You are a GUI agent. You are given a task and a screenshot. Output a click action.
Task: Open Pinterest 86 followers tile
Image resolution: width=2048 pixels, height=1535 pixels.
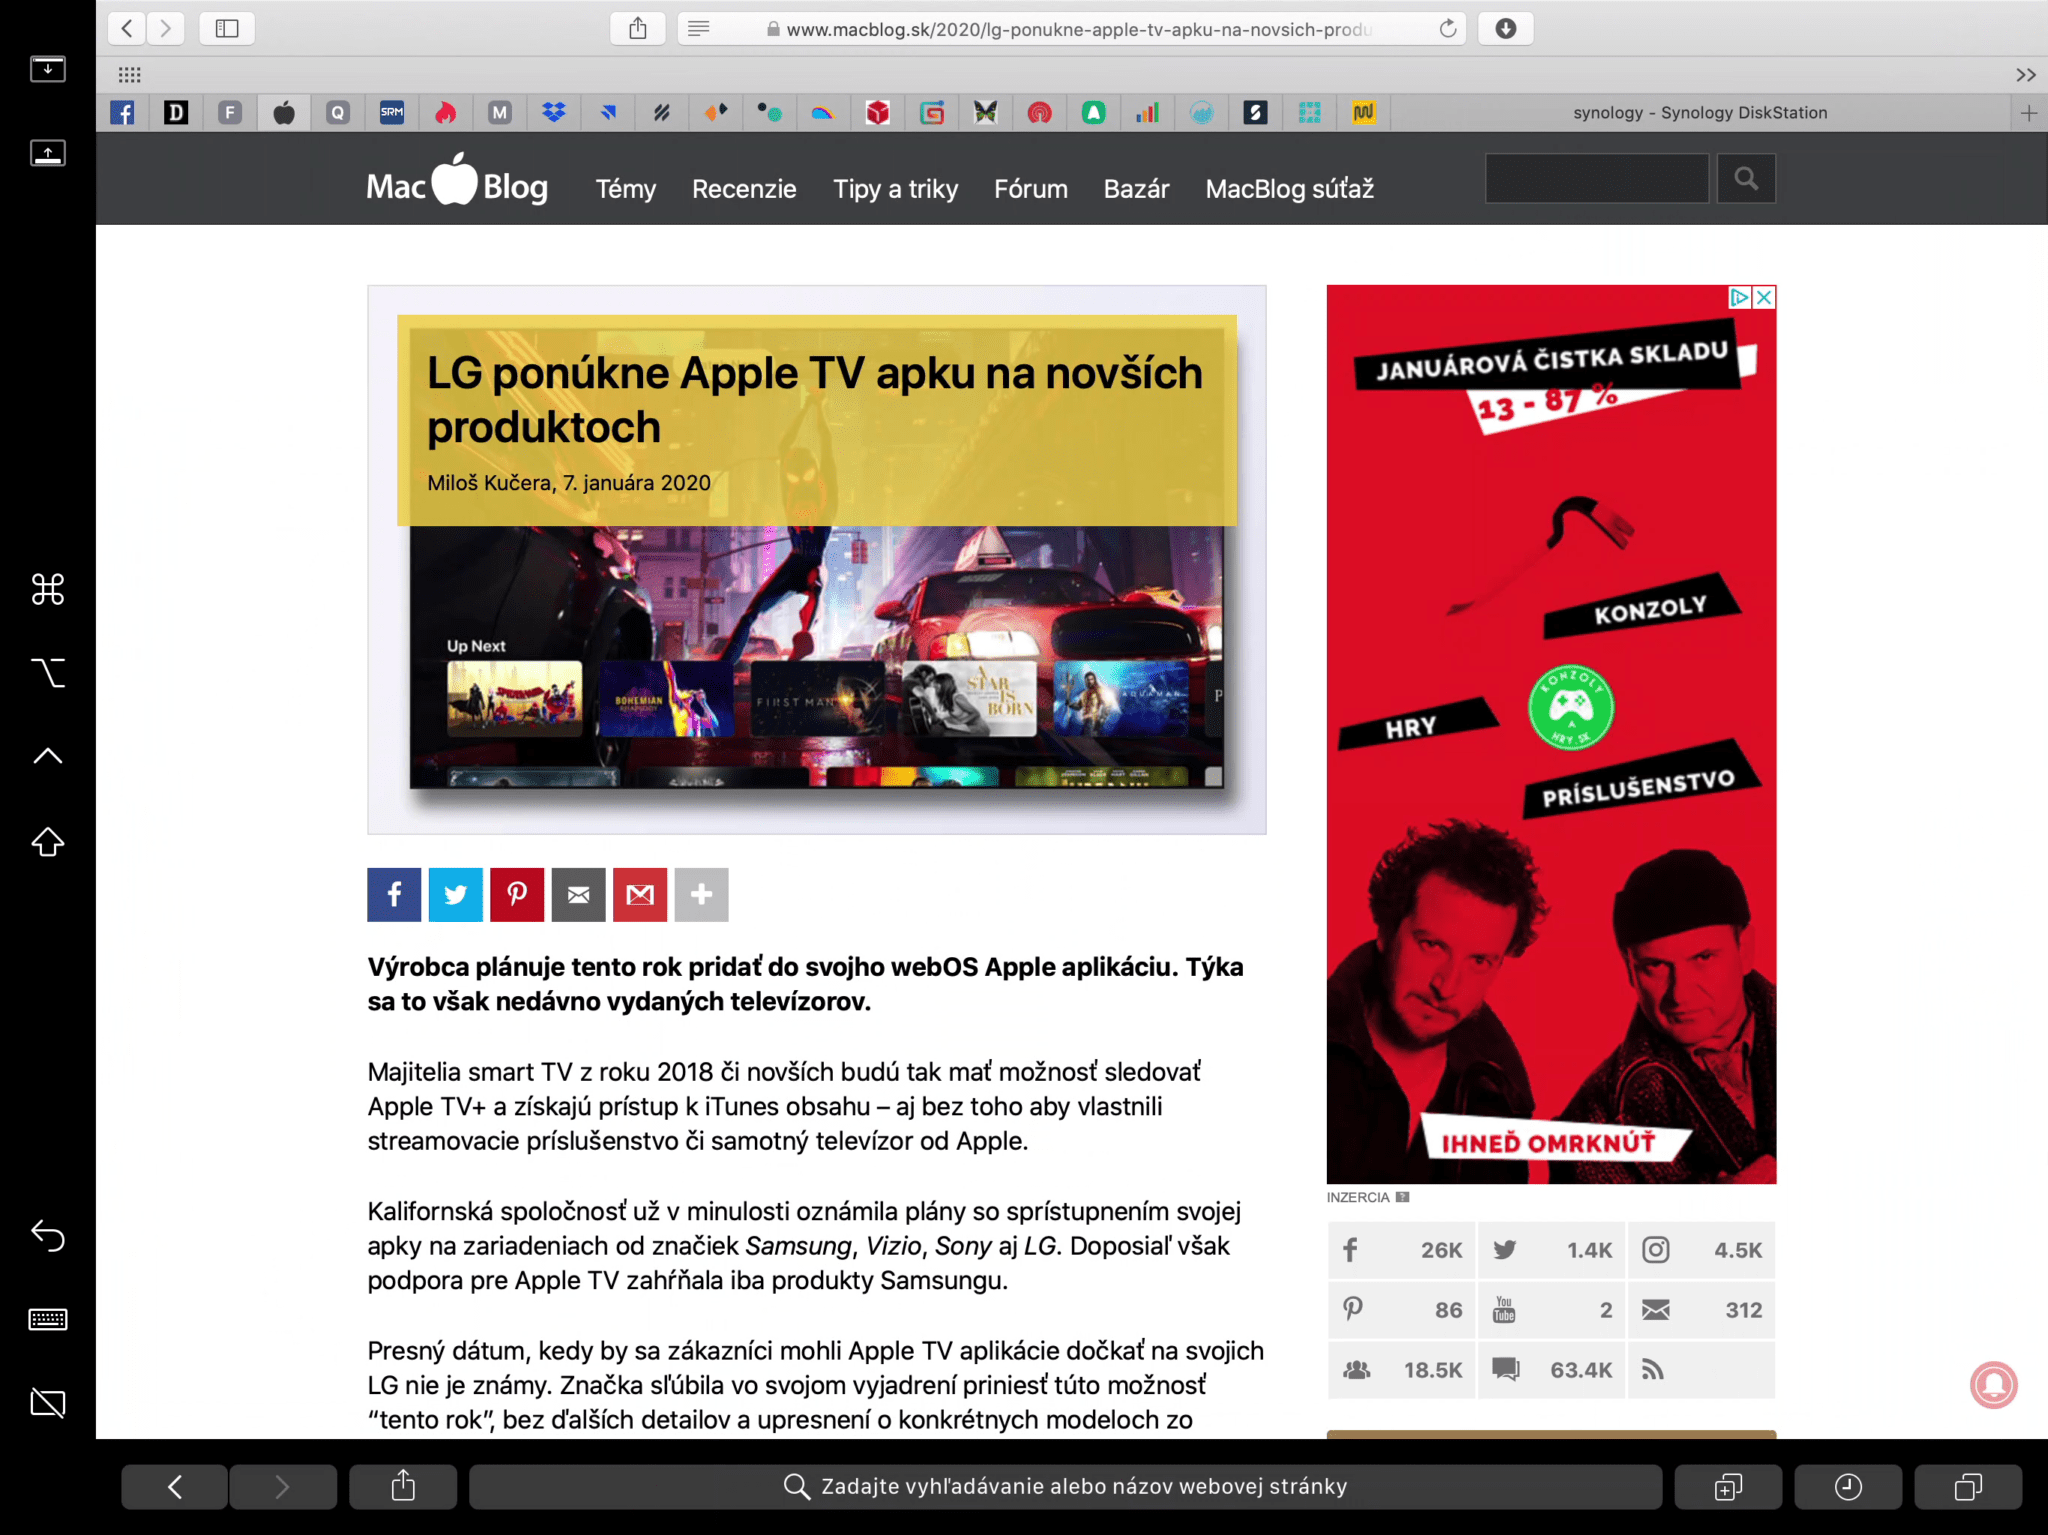click(x=1401, y=1310)
